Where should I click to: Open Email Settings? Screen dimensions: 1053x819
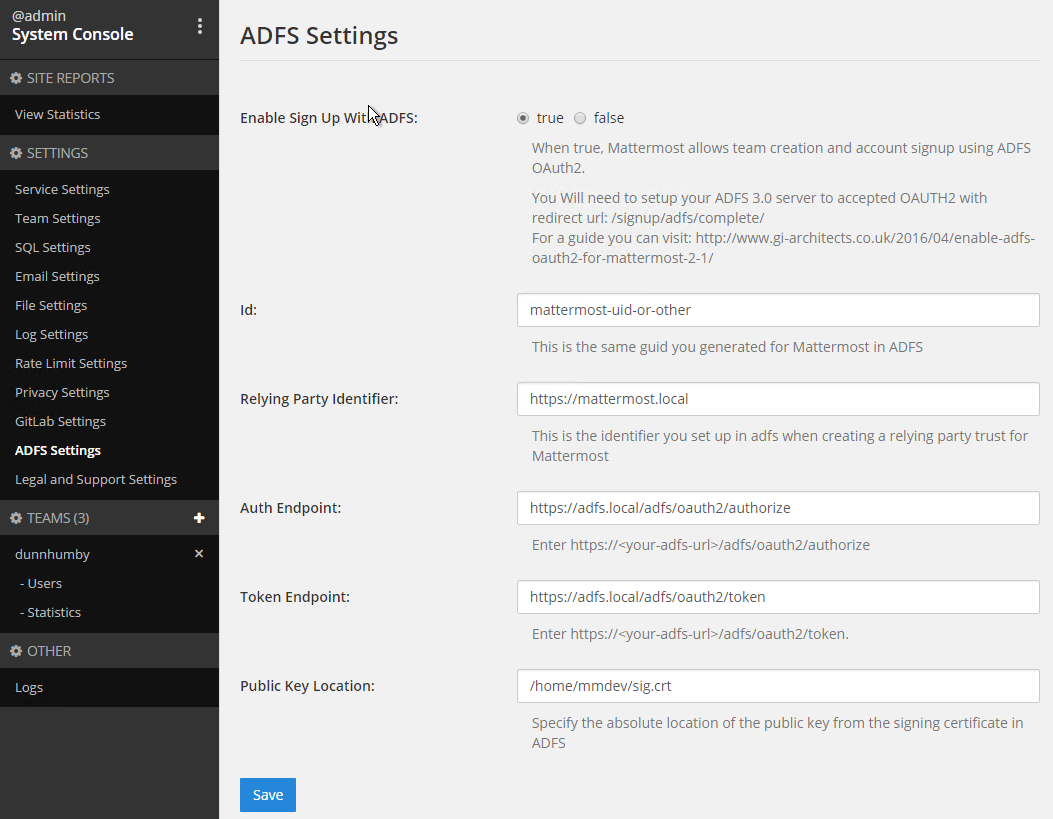pos(57,277)
